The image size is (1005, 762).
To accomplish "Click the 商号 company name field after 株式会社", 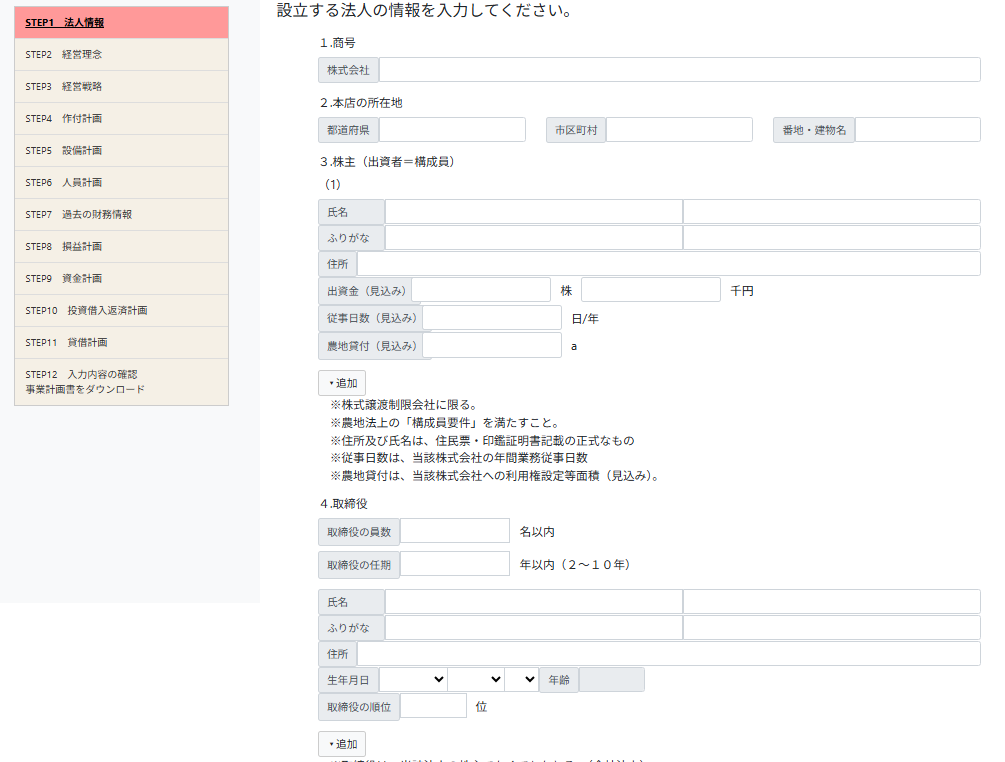I will [679, 70].
